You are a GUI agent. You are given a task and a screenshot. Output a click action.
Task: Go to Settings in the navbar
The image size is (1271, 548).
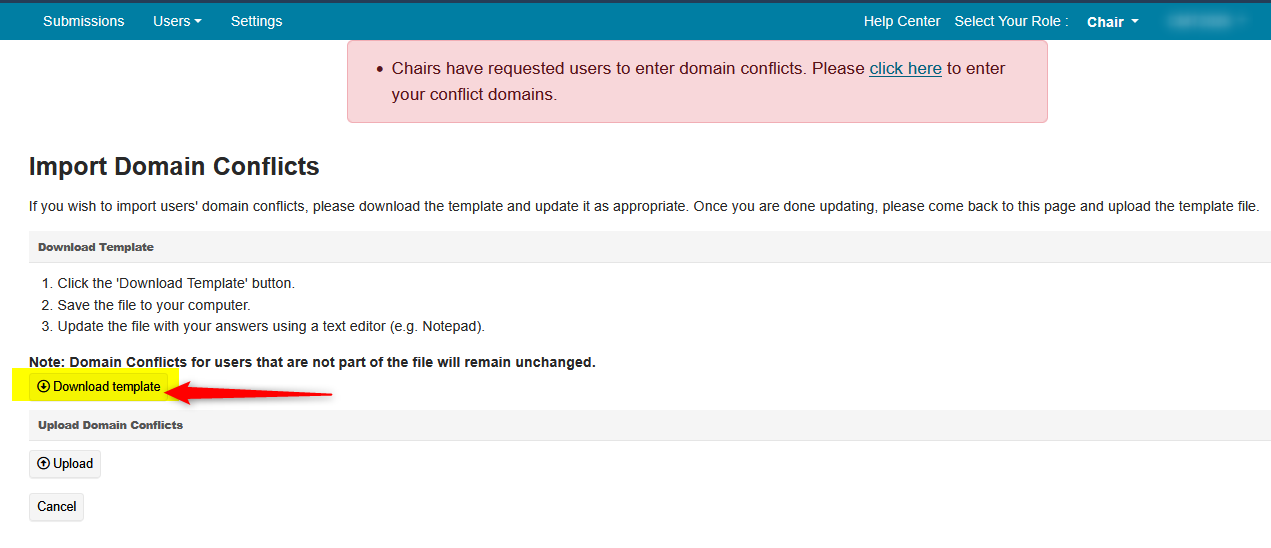pos(256,21)
